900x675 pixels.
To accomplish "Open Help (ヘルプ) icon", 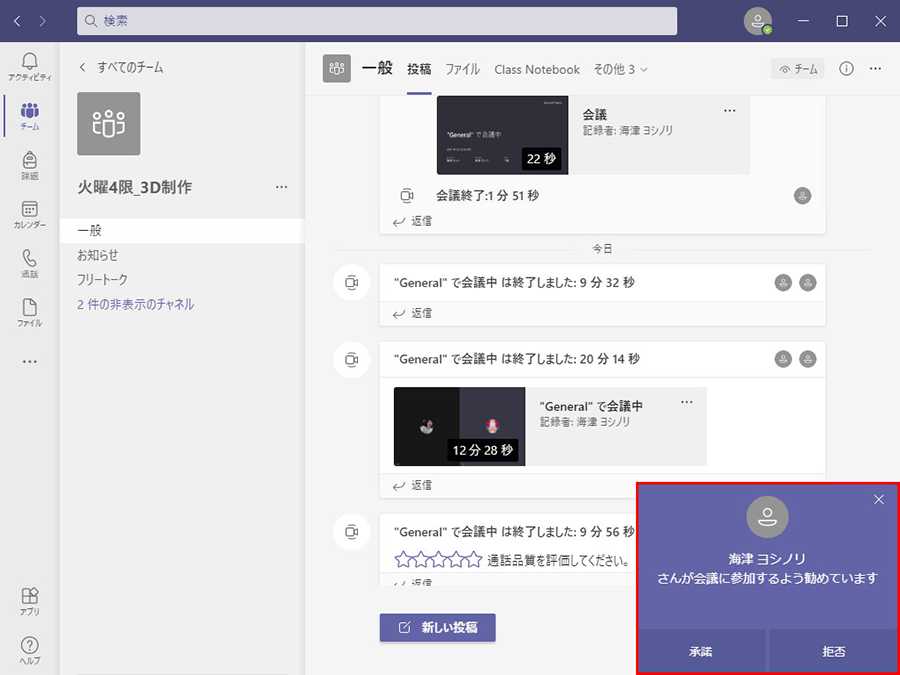I will click(29, 650).
